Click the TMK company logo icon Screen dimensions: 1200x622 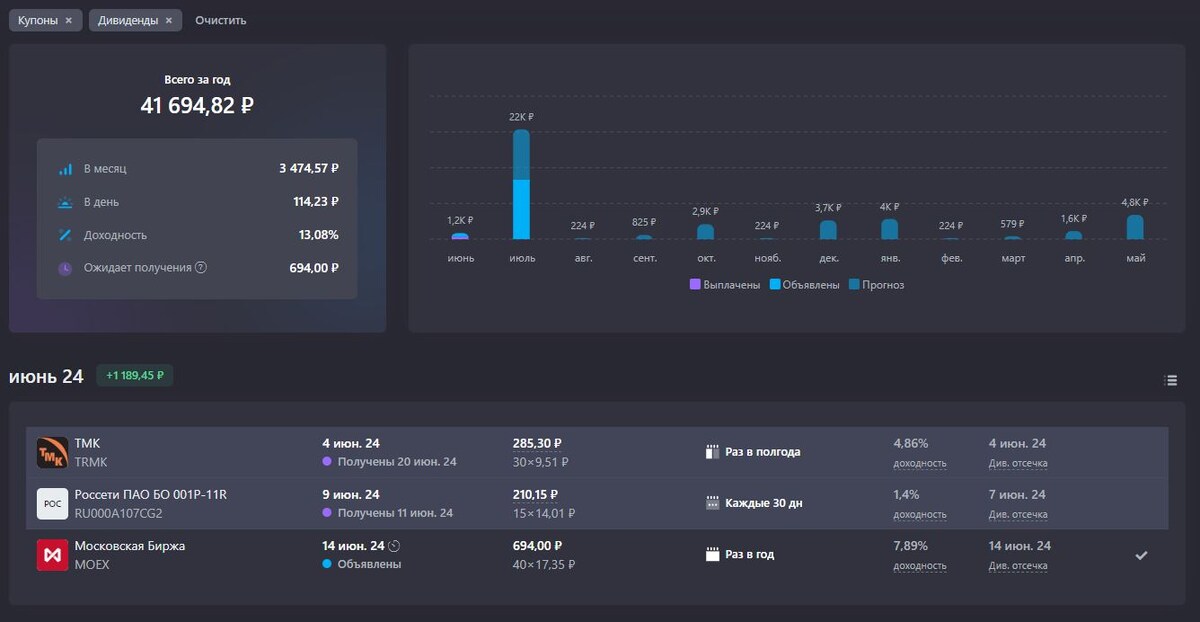pos(52,452)
